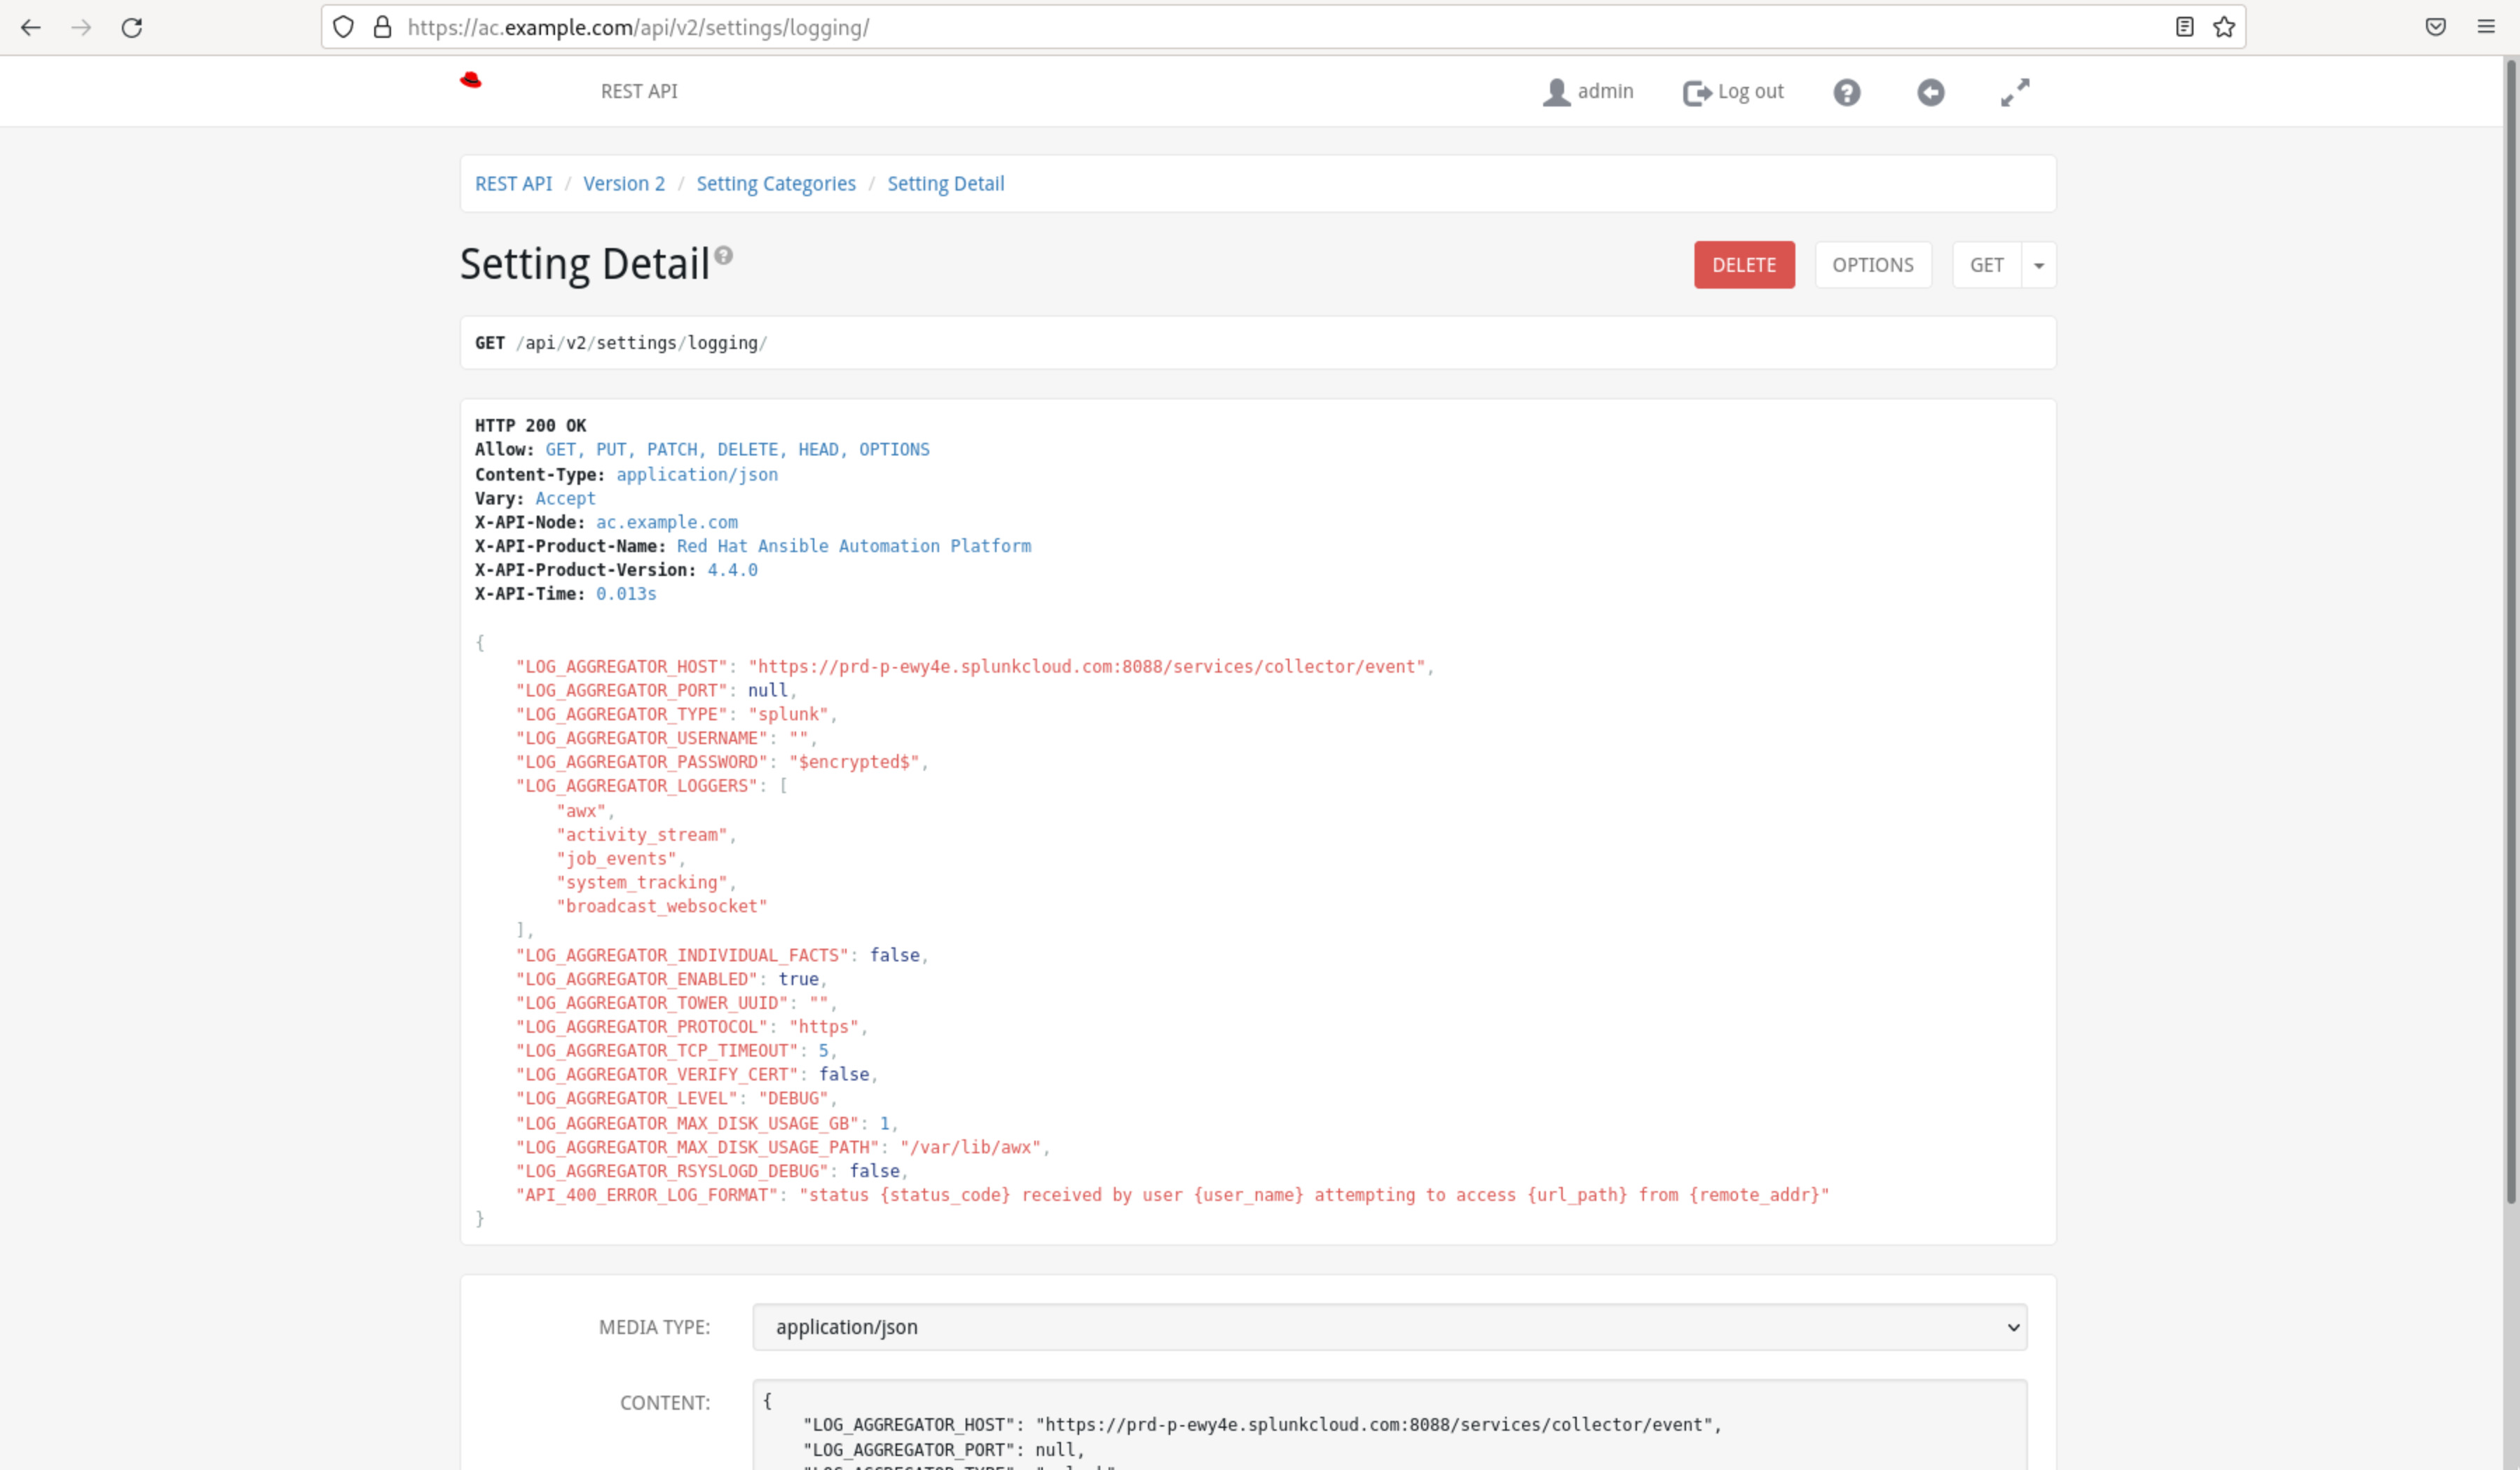2520x1470 pixels.
Task: Click the GET button
Action: pos(1986,265)
